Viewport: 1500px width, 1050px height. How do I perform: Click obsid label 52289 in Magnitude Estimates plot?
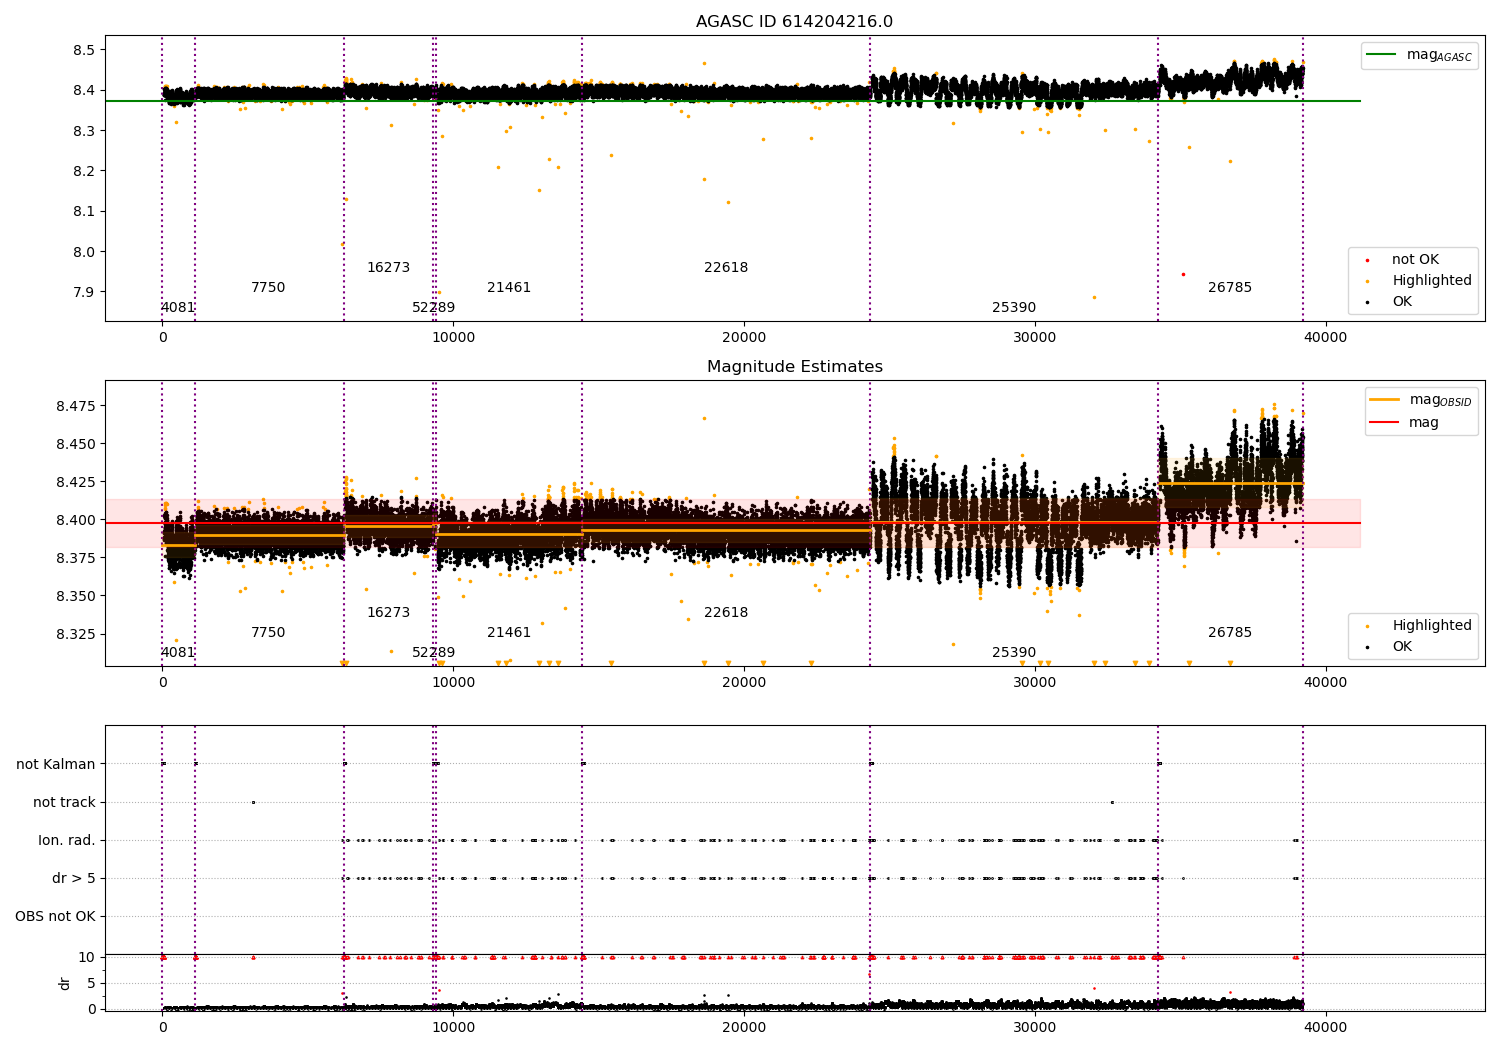tap(433, 653)
